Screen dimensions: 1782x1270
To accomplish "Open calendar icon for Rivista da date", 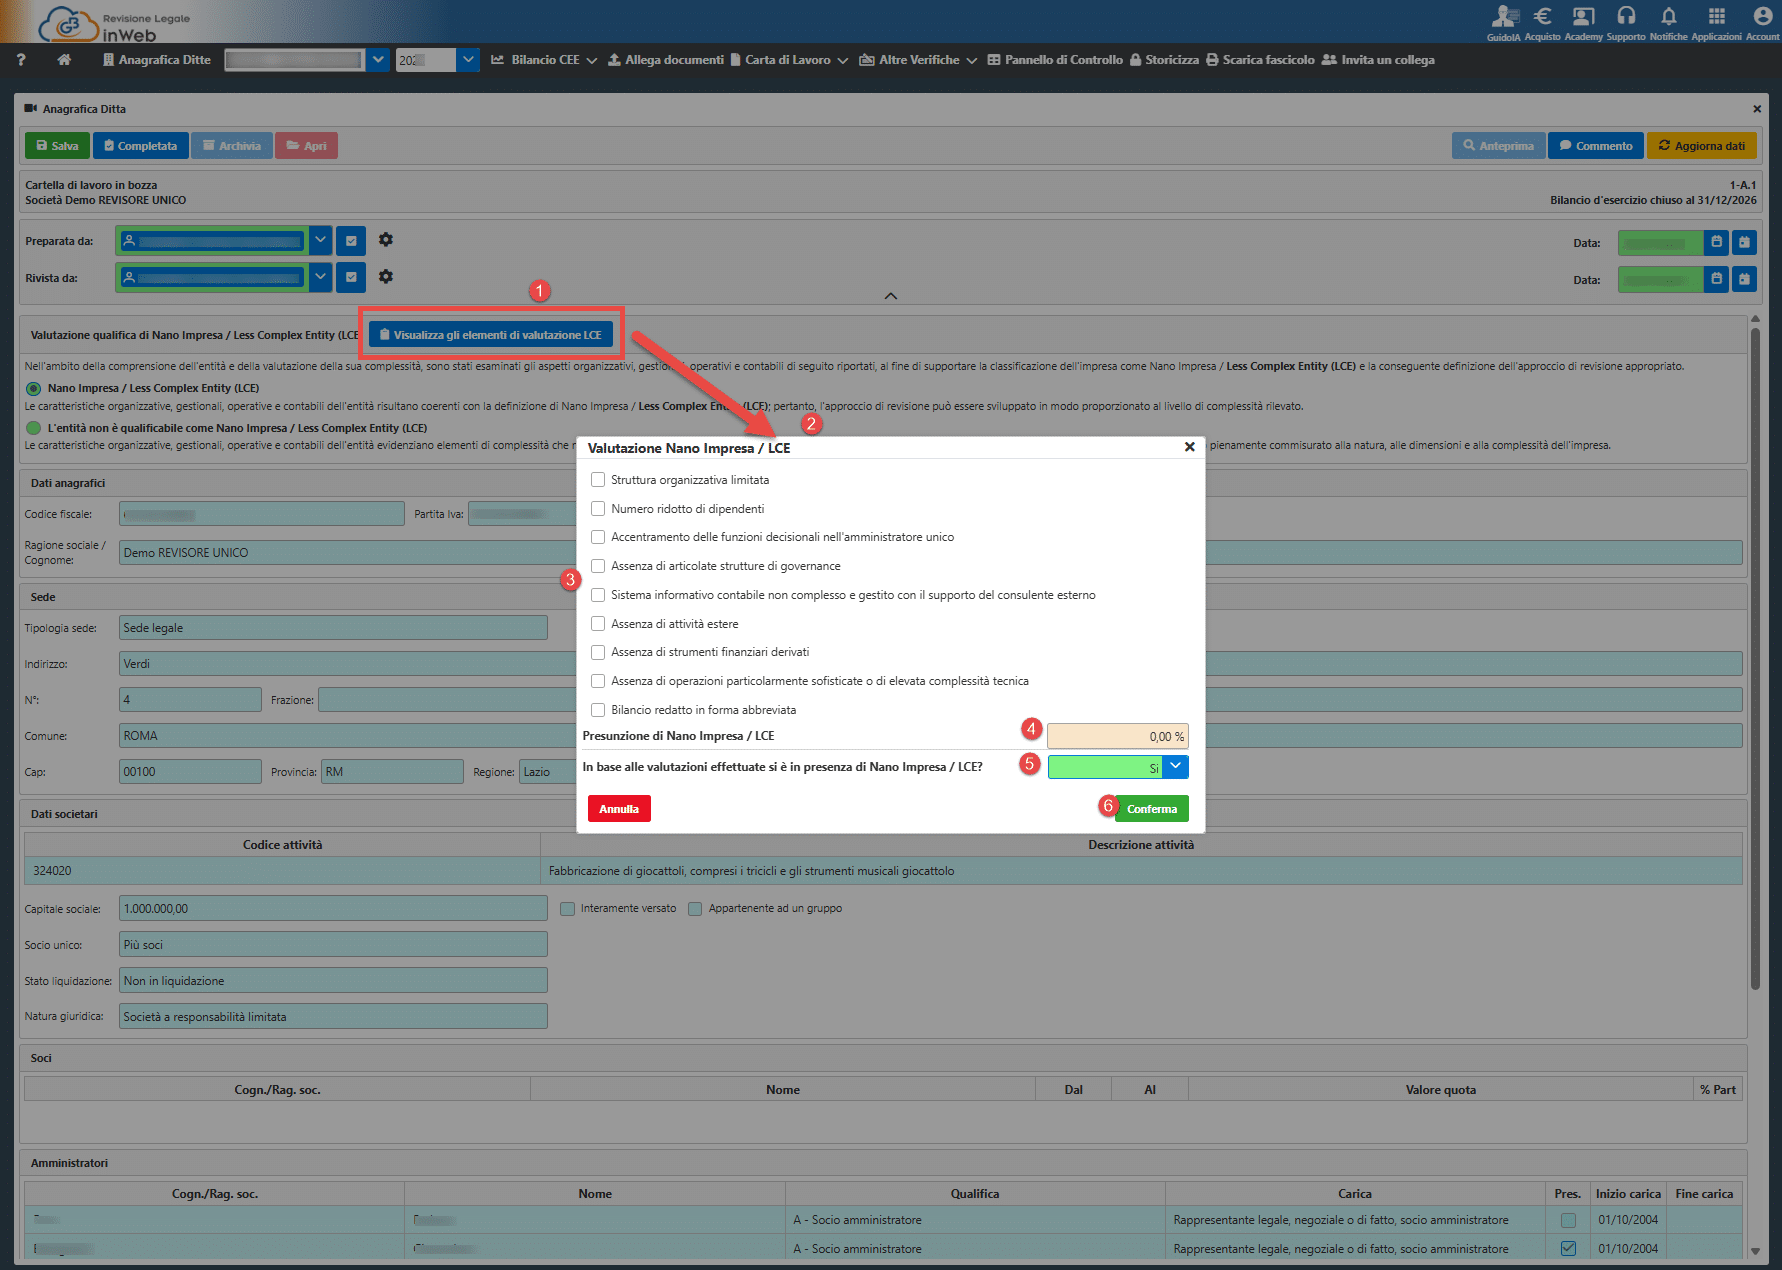I will (x=1716, y=279).
